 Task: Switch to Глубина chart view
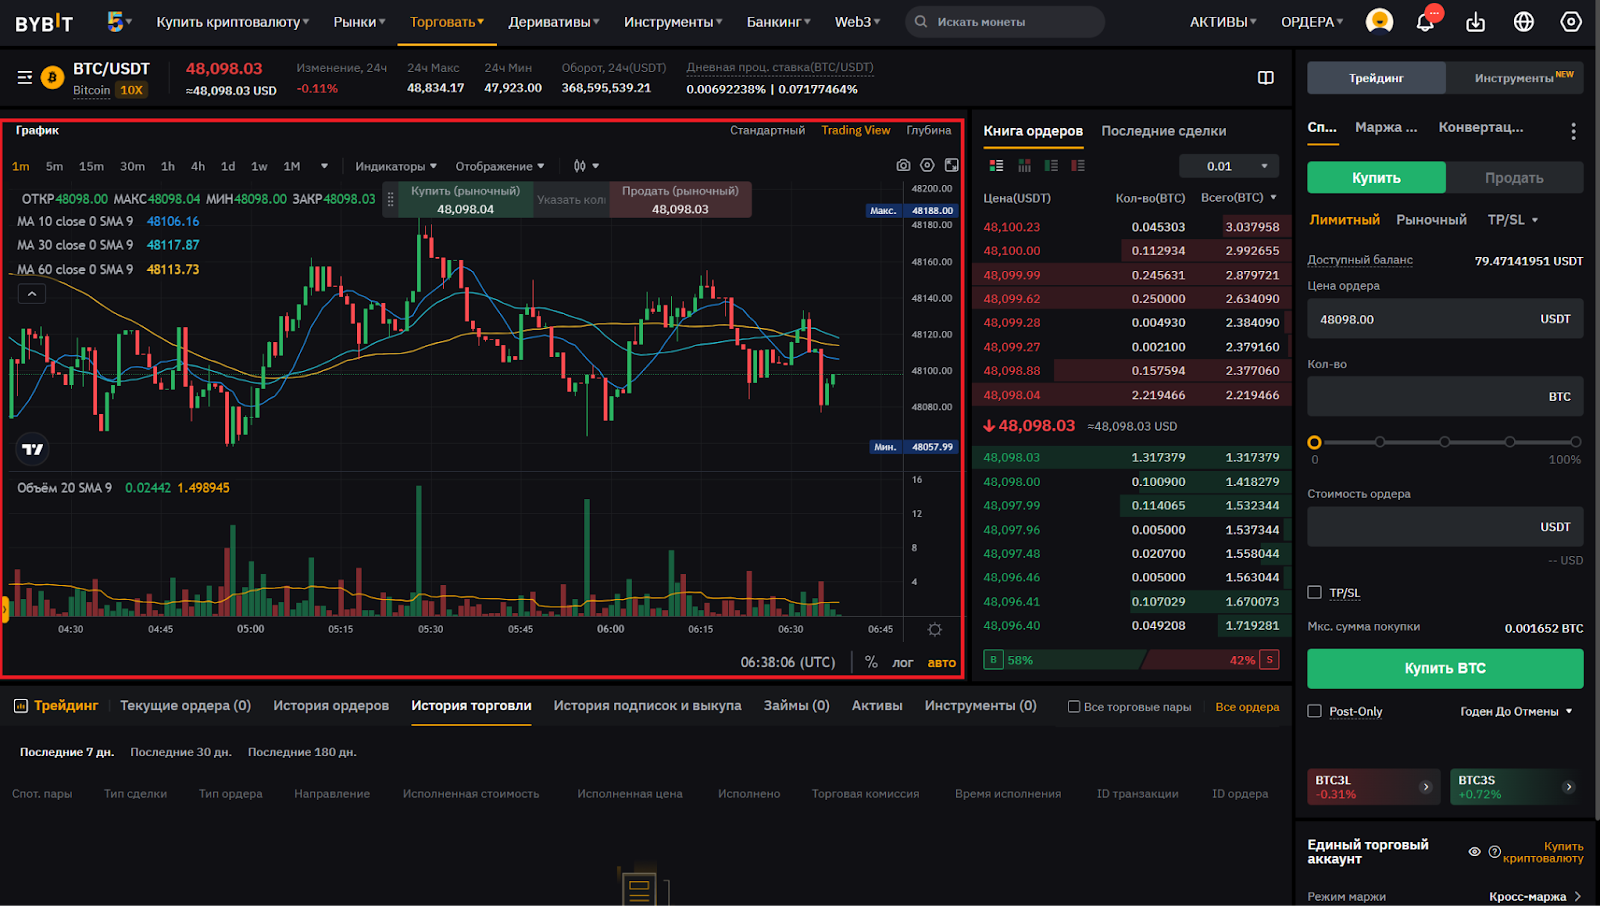(929, 130)
